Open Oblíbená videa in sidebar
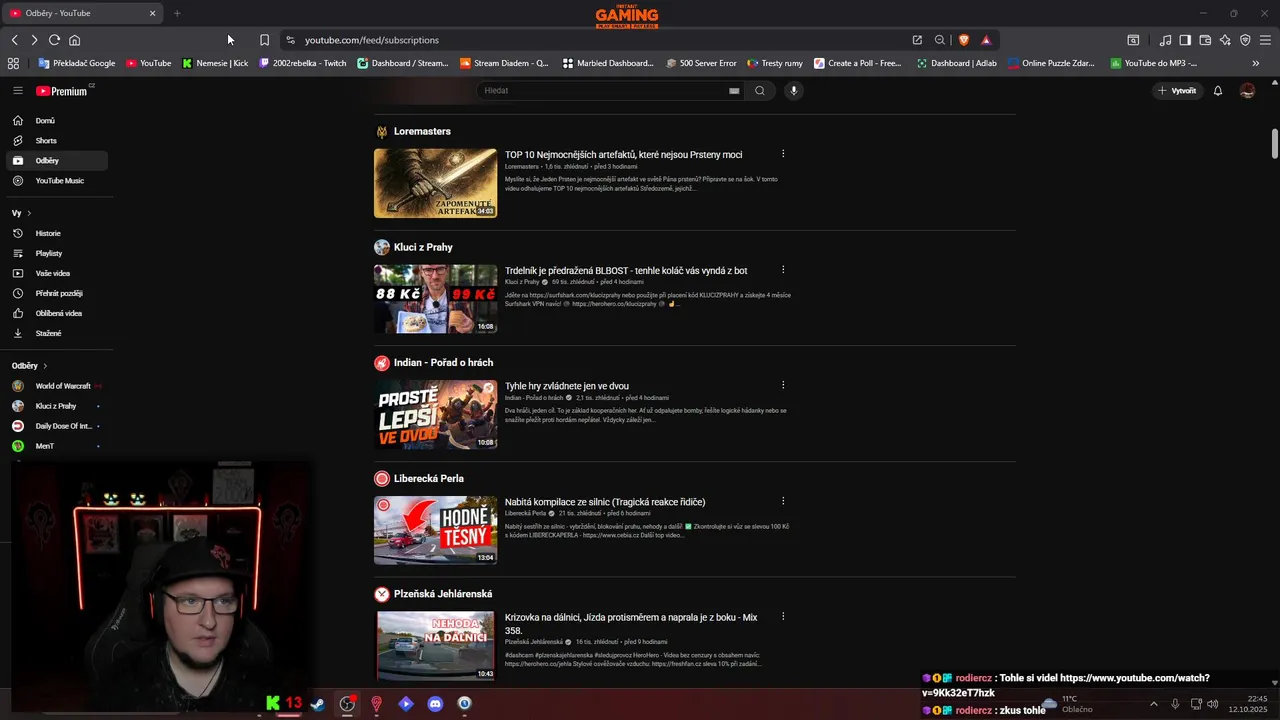The width and height of the screenshot is (1280, 720). (57, 313)
